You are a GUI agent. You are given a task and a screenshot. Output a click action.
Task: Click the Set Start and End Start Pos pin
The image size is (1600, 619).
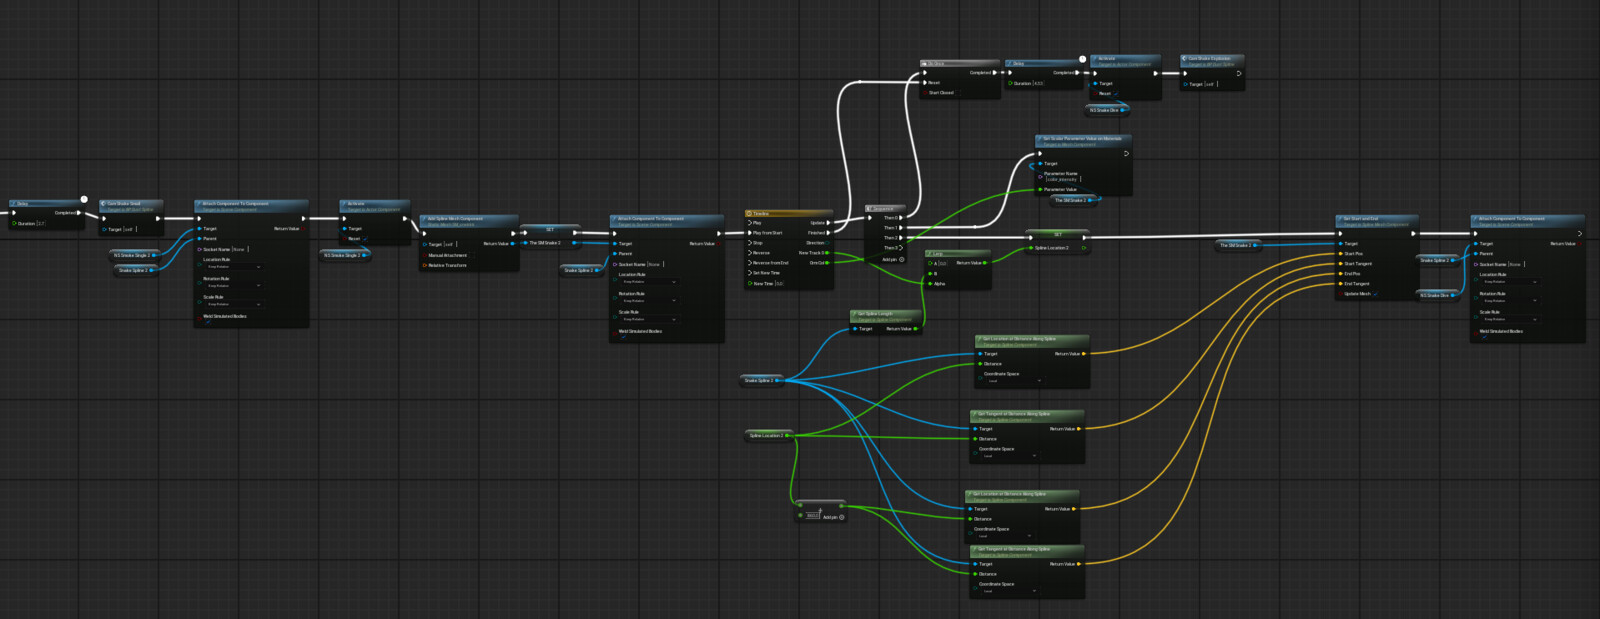tap(1341, 254)
